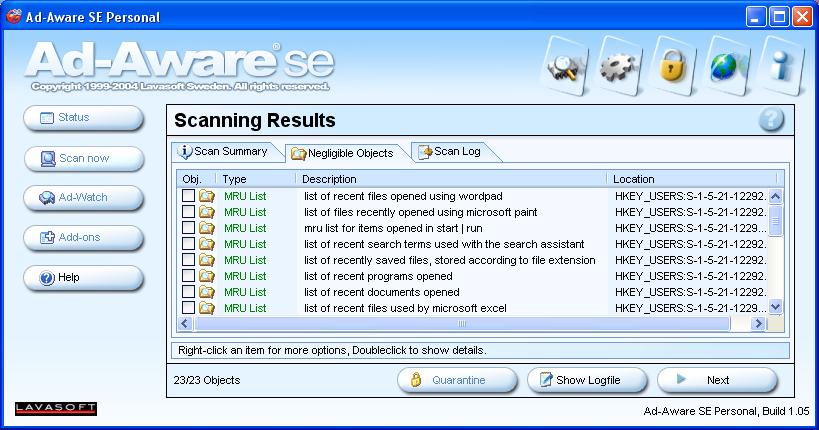
Task: Click the horizontal scrollbar thumb
Action: coord(462,323)
